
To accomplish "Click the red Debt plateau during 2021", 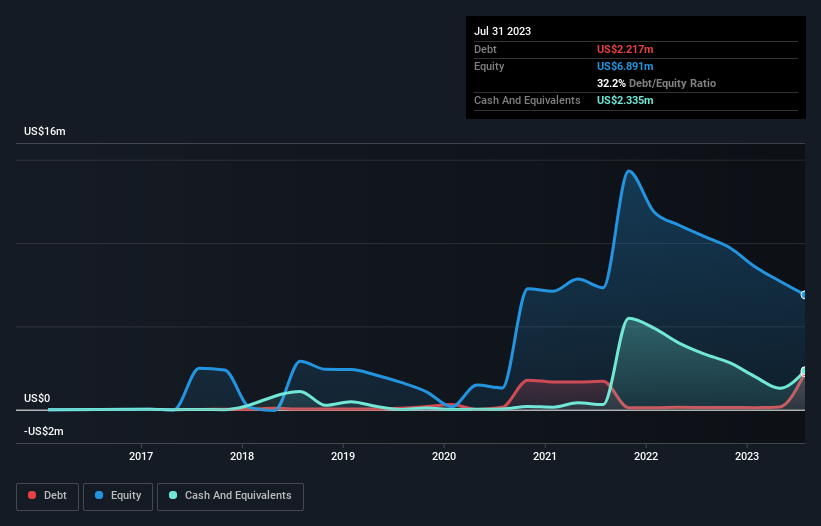I will 565,382.
